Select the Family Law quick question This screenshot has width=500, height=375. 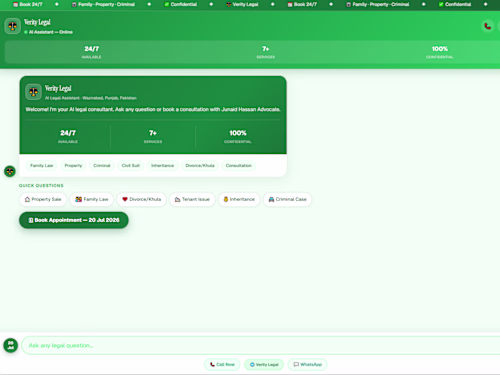92,199
